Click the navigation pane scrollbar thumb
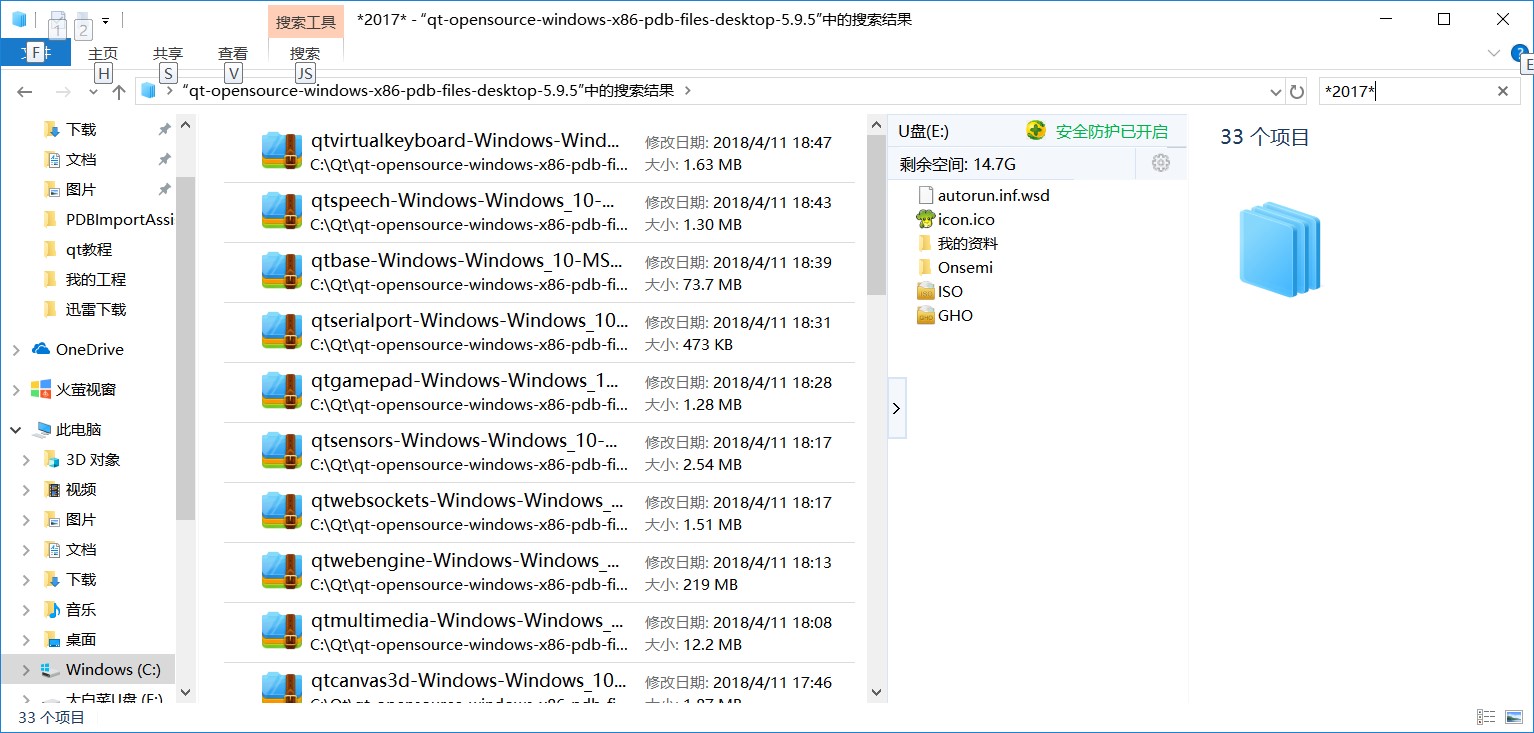1534x733 pixels. [185, 347]
